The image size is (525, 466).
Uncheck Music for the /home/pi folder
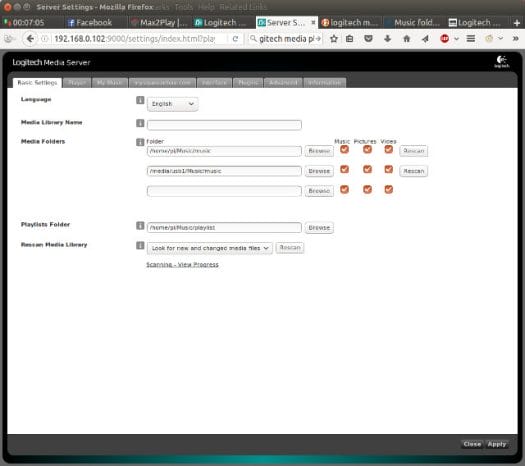point(345,149)
